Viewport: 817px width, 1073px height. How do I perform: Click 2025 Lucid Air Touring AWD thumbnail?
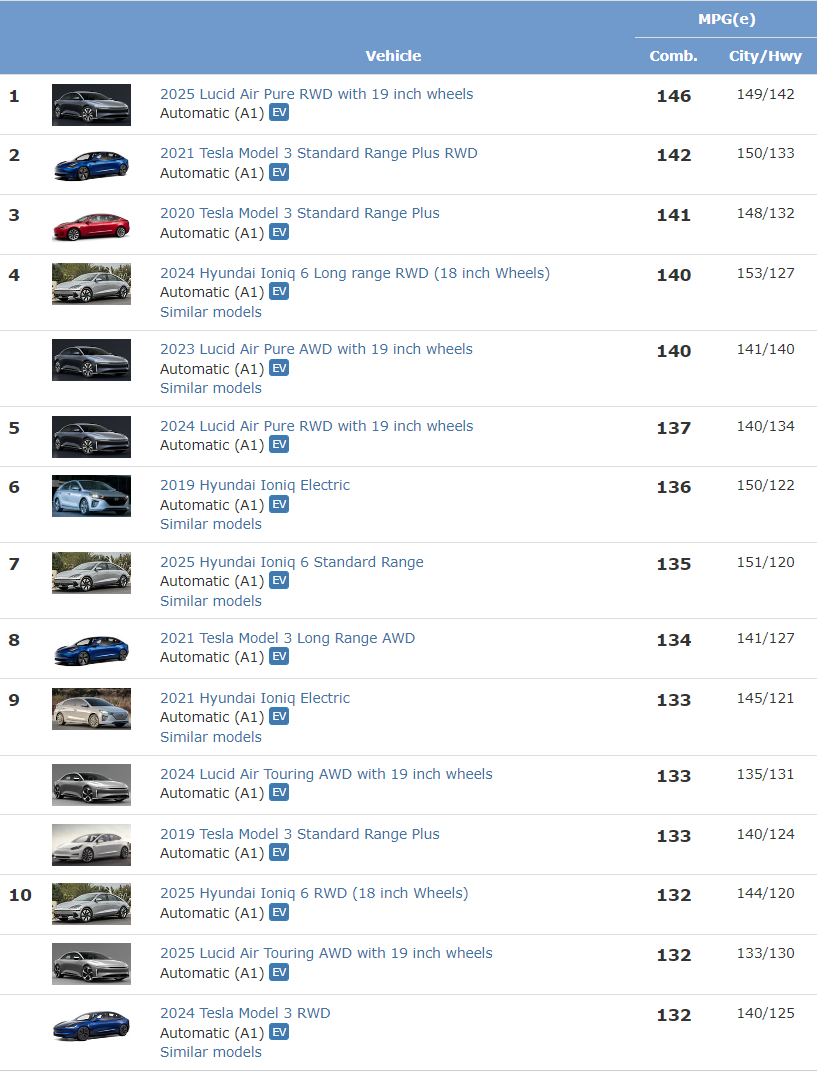pos(91,964)
